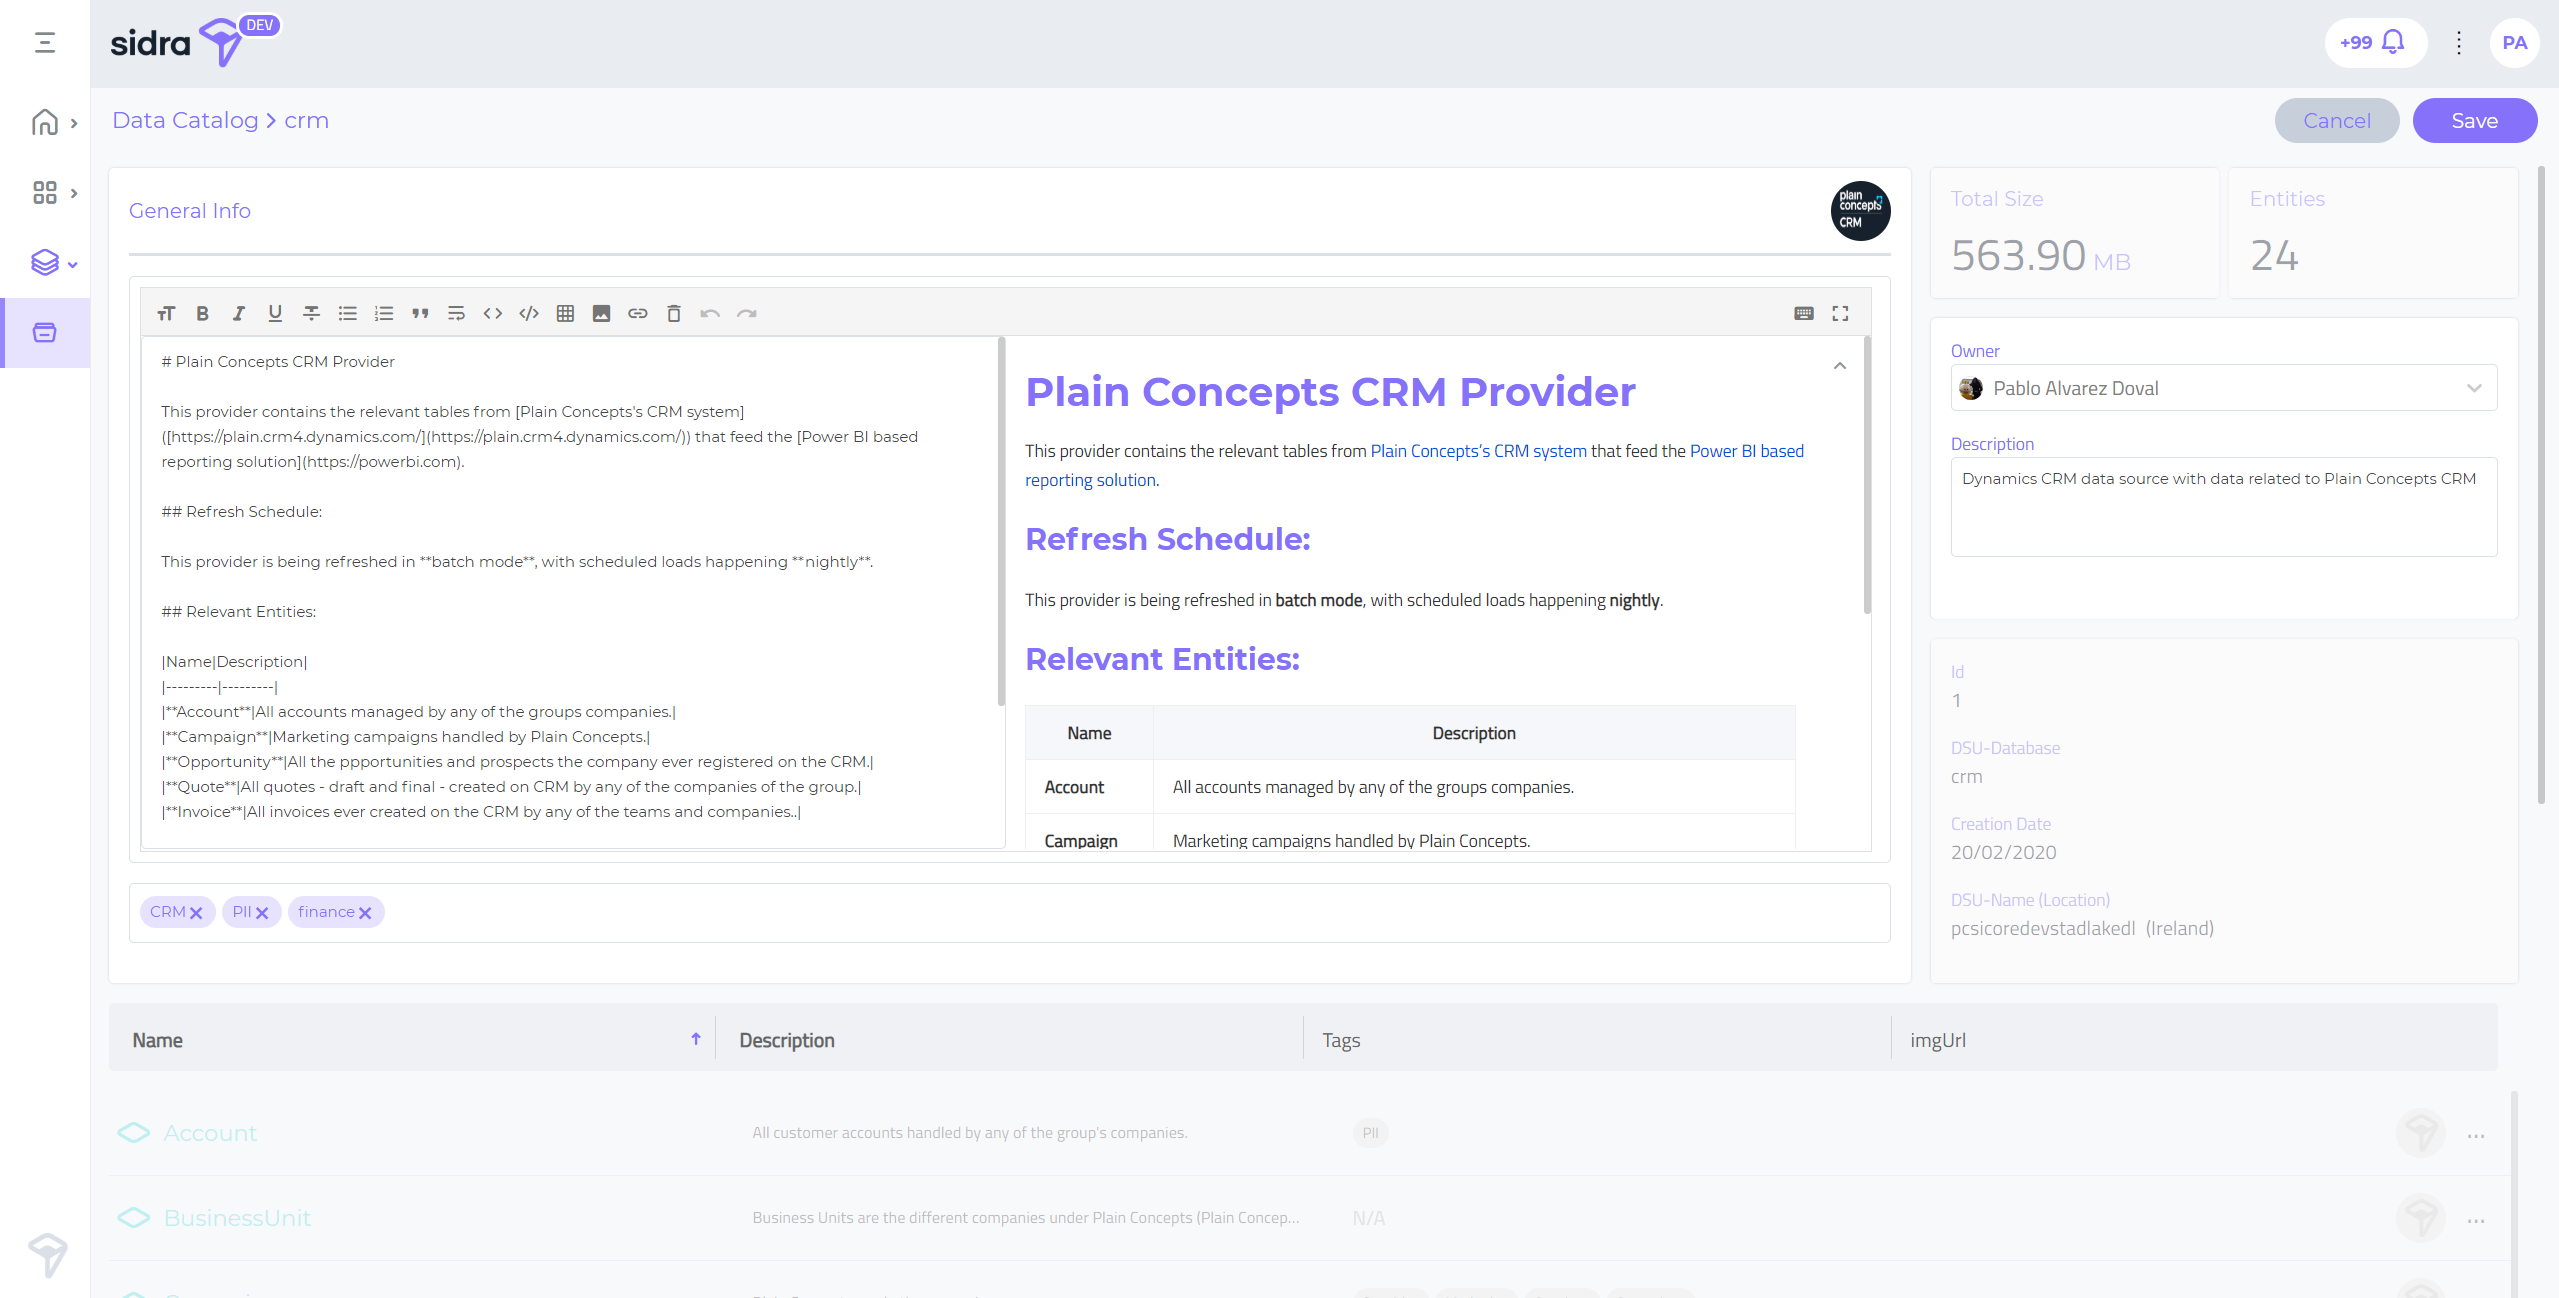Screen dimensions: 2559x1298
Task: Click the italic formatting icon
Action: 238,313
